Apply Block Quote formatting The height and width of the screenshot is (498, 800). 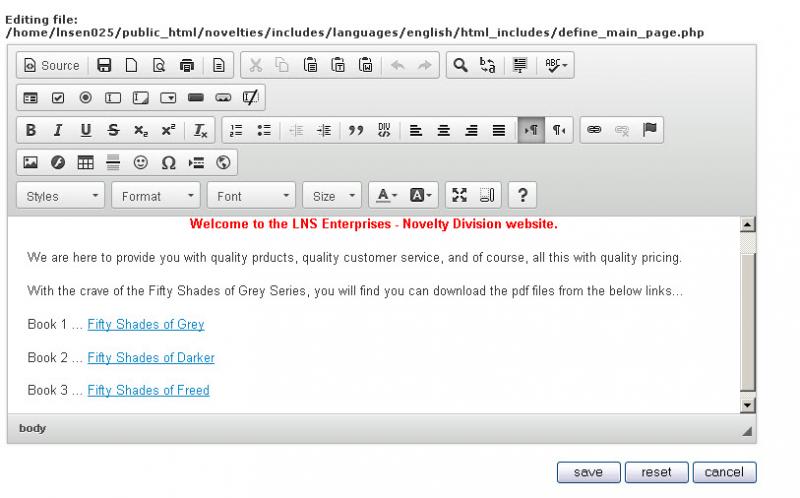(356, 130)
